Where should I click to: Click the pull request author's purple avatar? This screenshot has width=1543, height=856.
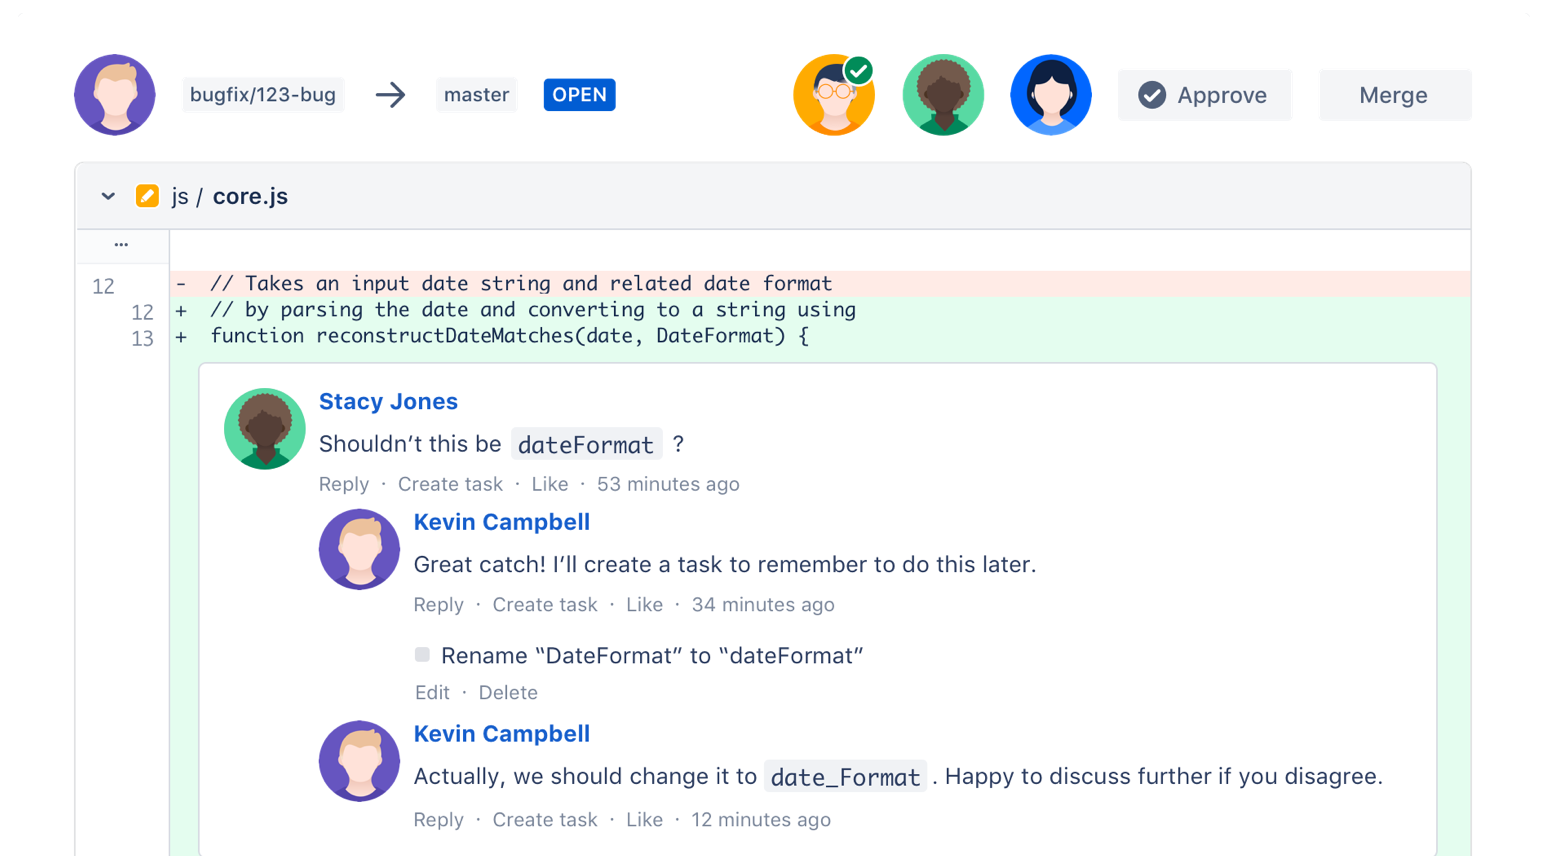click(x=115, y=95)
